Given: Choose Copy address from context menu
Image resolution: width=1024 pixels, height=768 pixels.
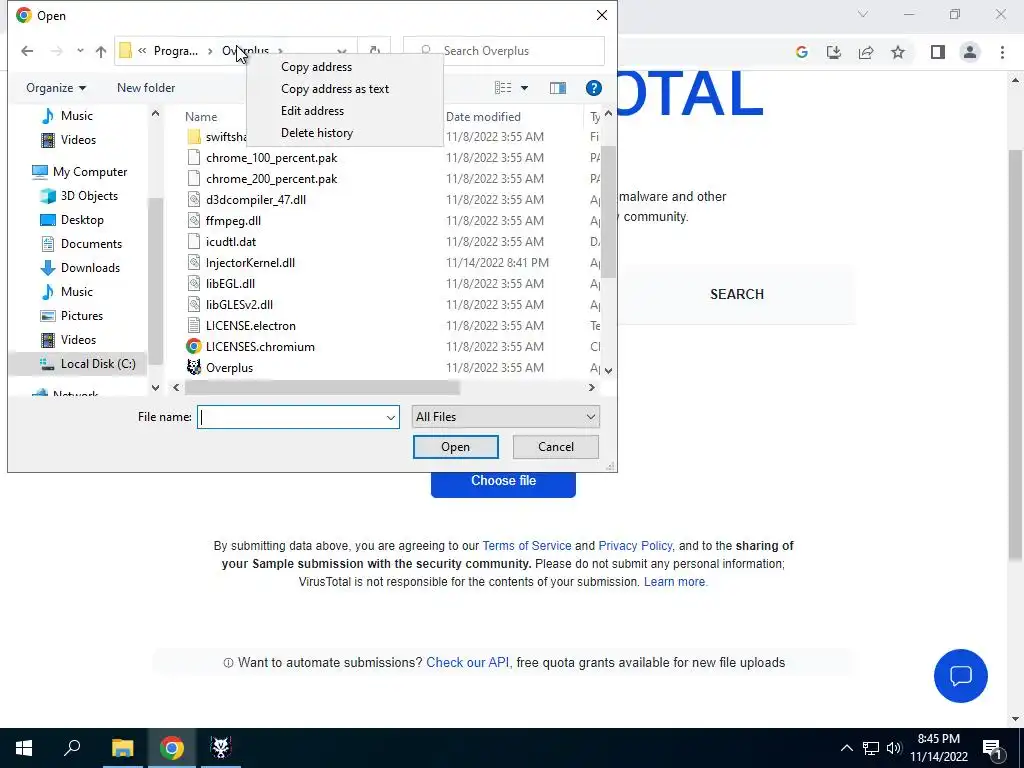Looking at the screenshot, I should pyautogui.click(x=316, y=67).
